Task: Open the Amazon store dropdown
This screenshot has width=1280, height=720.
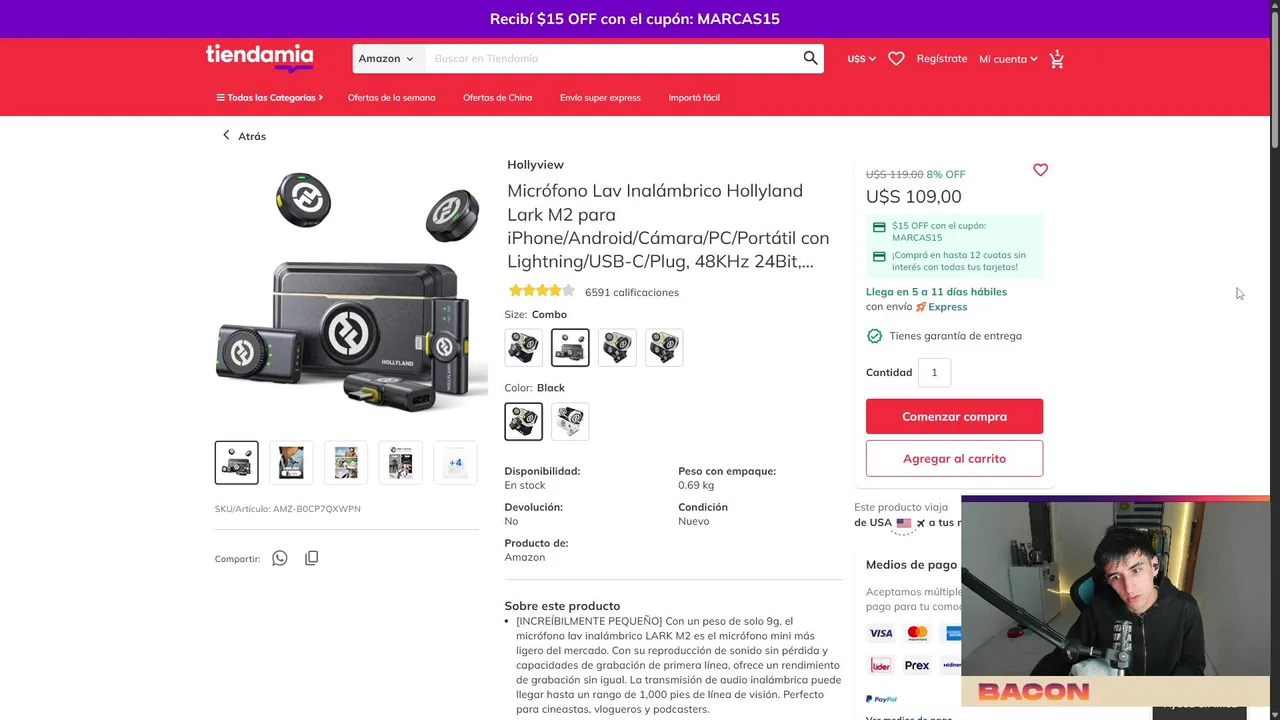Action: (x=388, y=58)
